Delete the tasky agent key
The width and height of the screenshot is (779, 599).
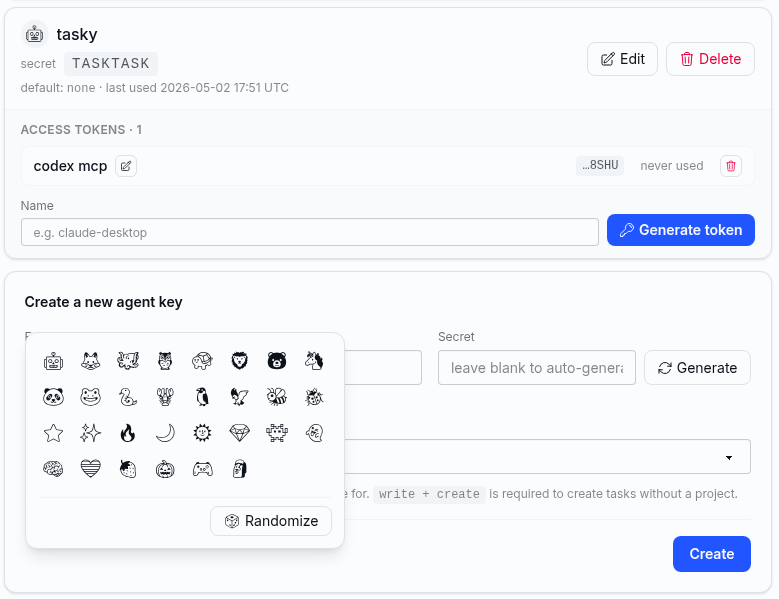click(710, 59)
